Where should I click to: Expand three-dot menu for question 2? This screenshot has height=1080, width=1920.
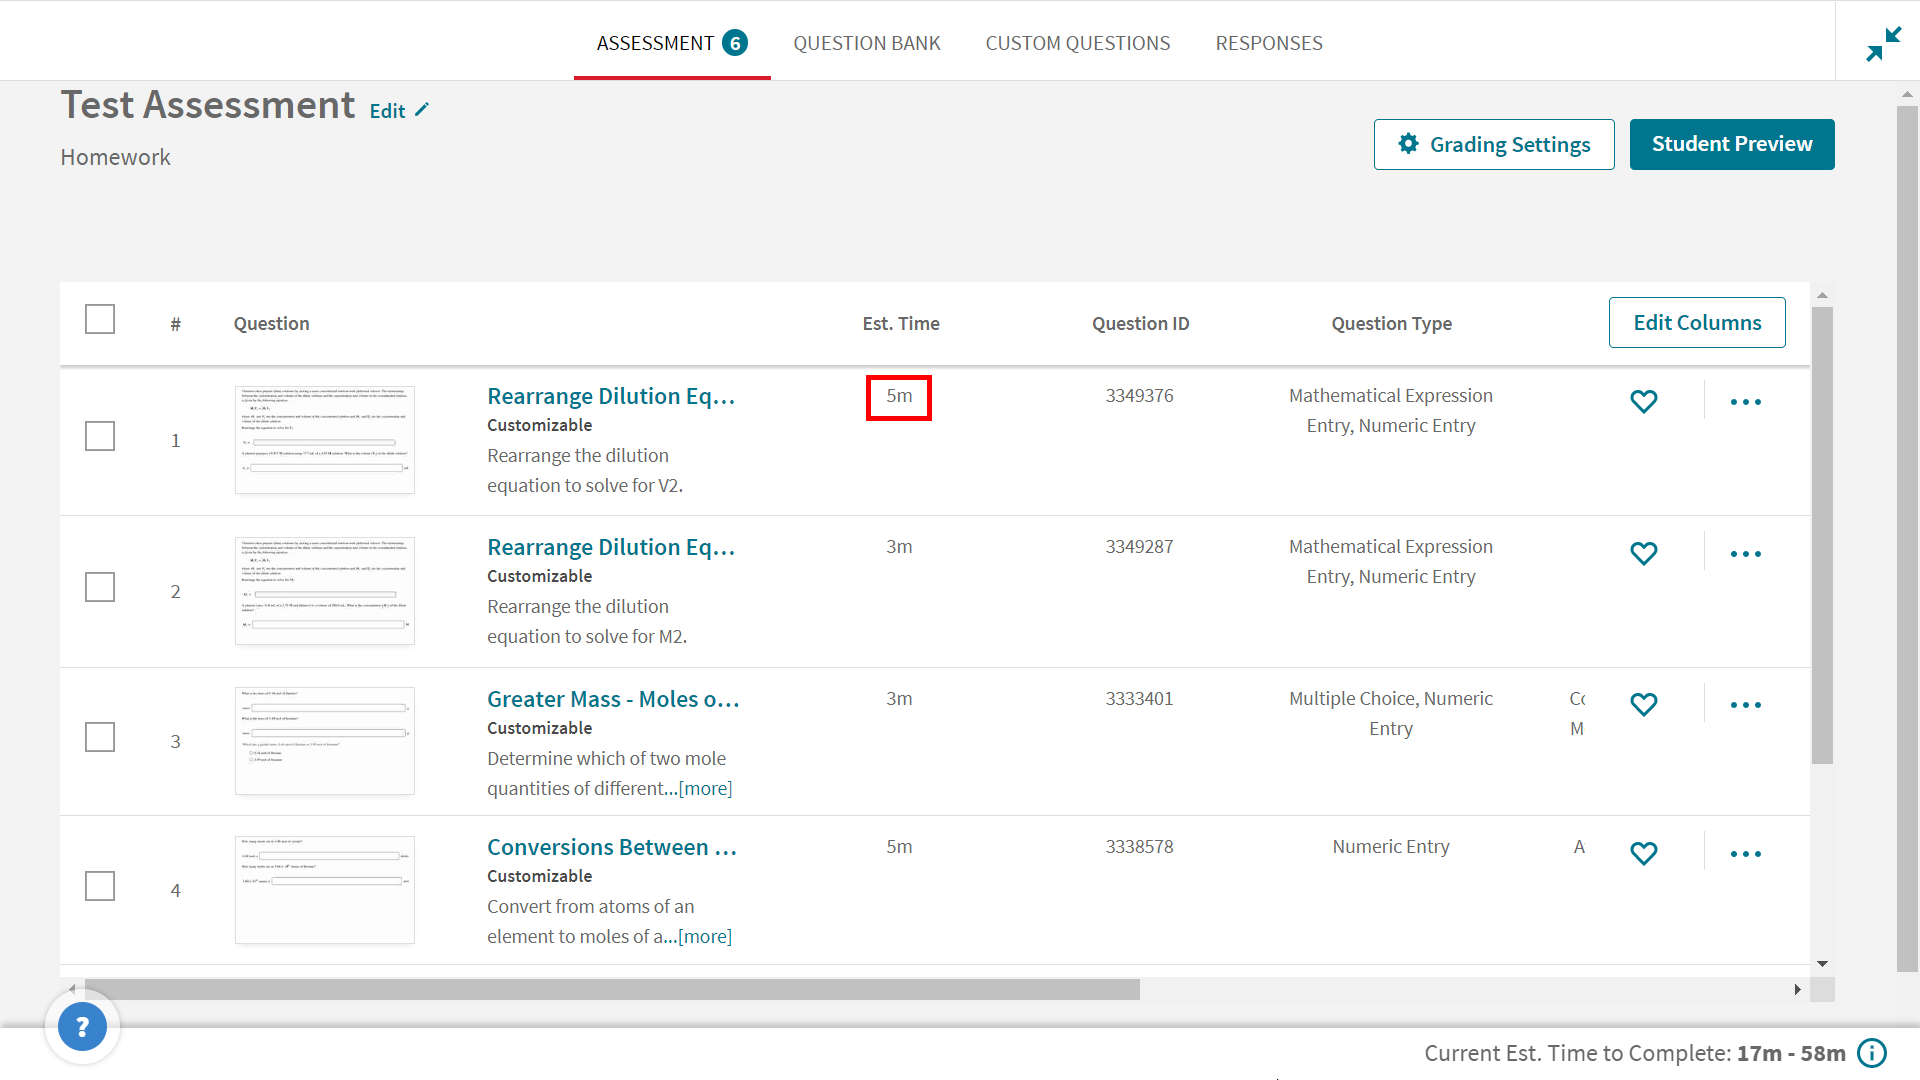tap(1745, 554)
